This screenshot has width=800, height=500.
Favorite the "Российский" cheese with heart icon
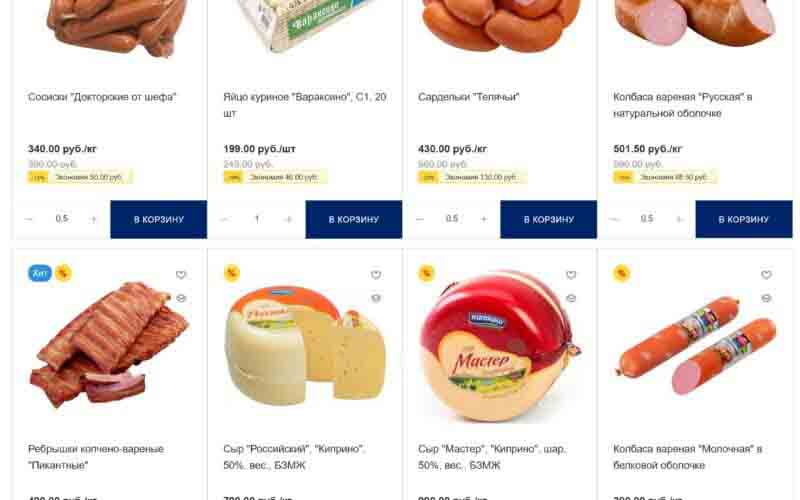point(376,274)
